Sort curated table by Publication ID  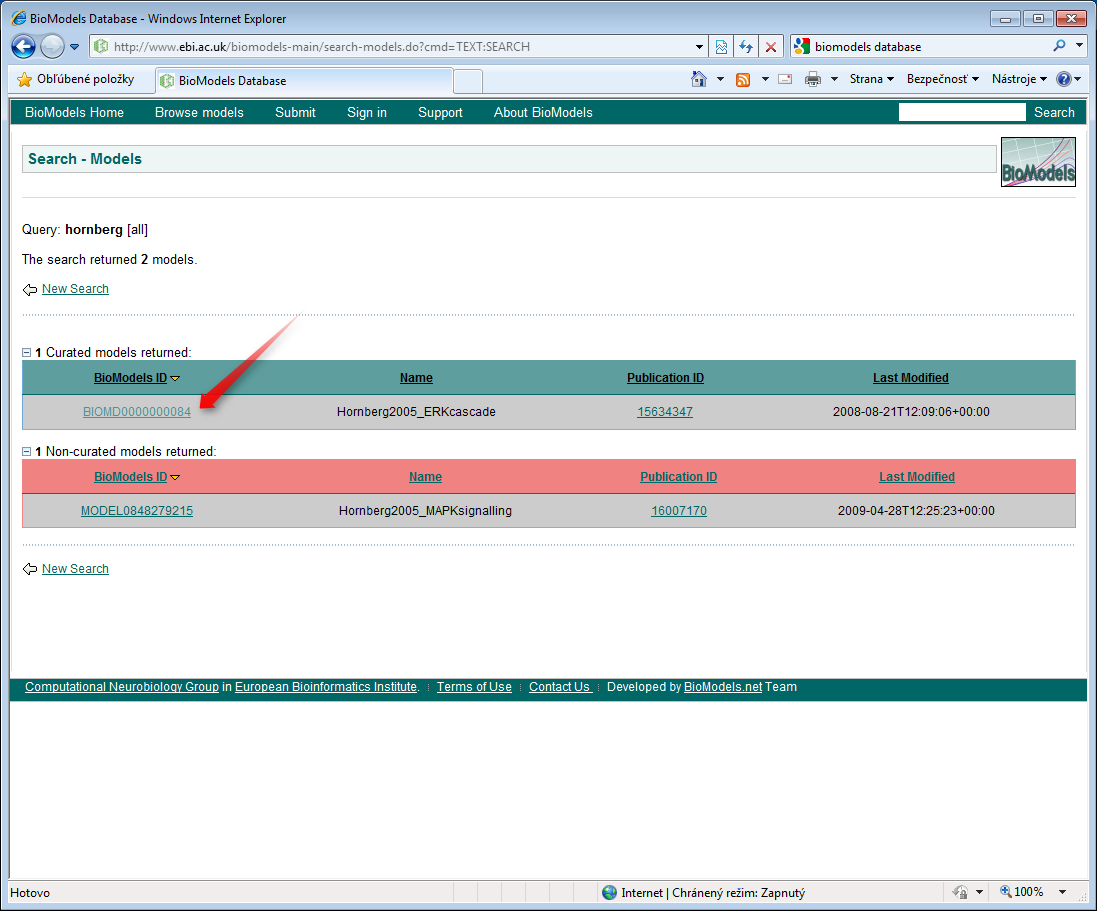click(665, 378)
